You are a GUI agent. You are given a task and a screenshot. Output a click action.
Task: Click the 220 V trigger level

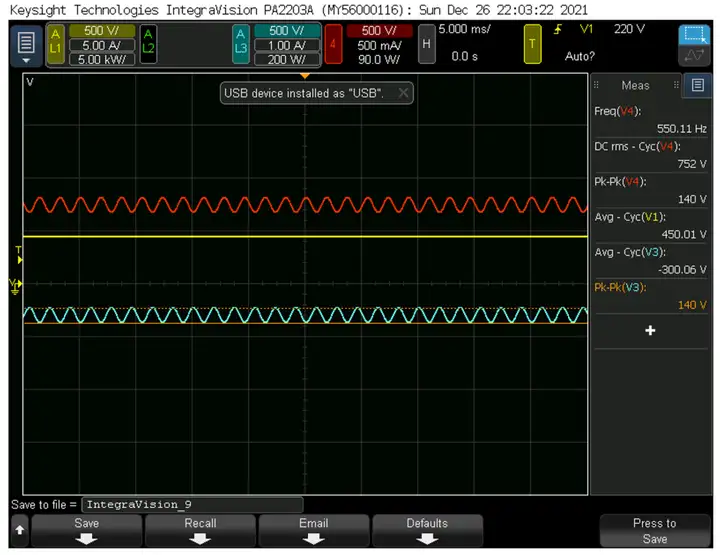pos(629,29)
